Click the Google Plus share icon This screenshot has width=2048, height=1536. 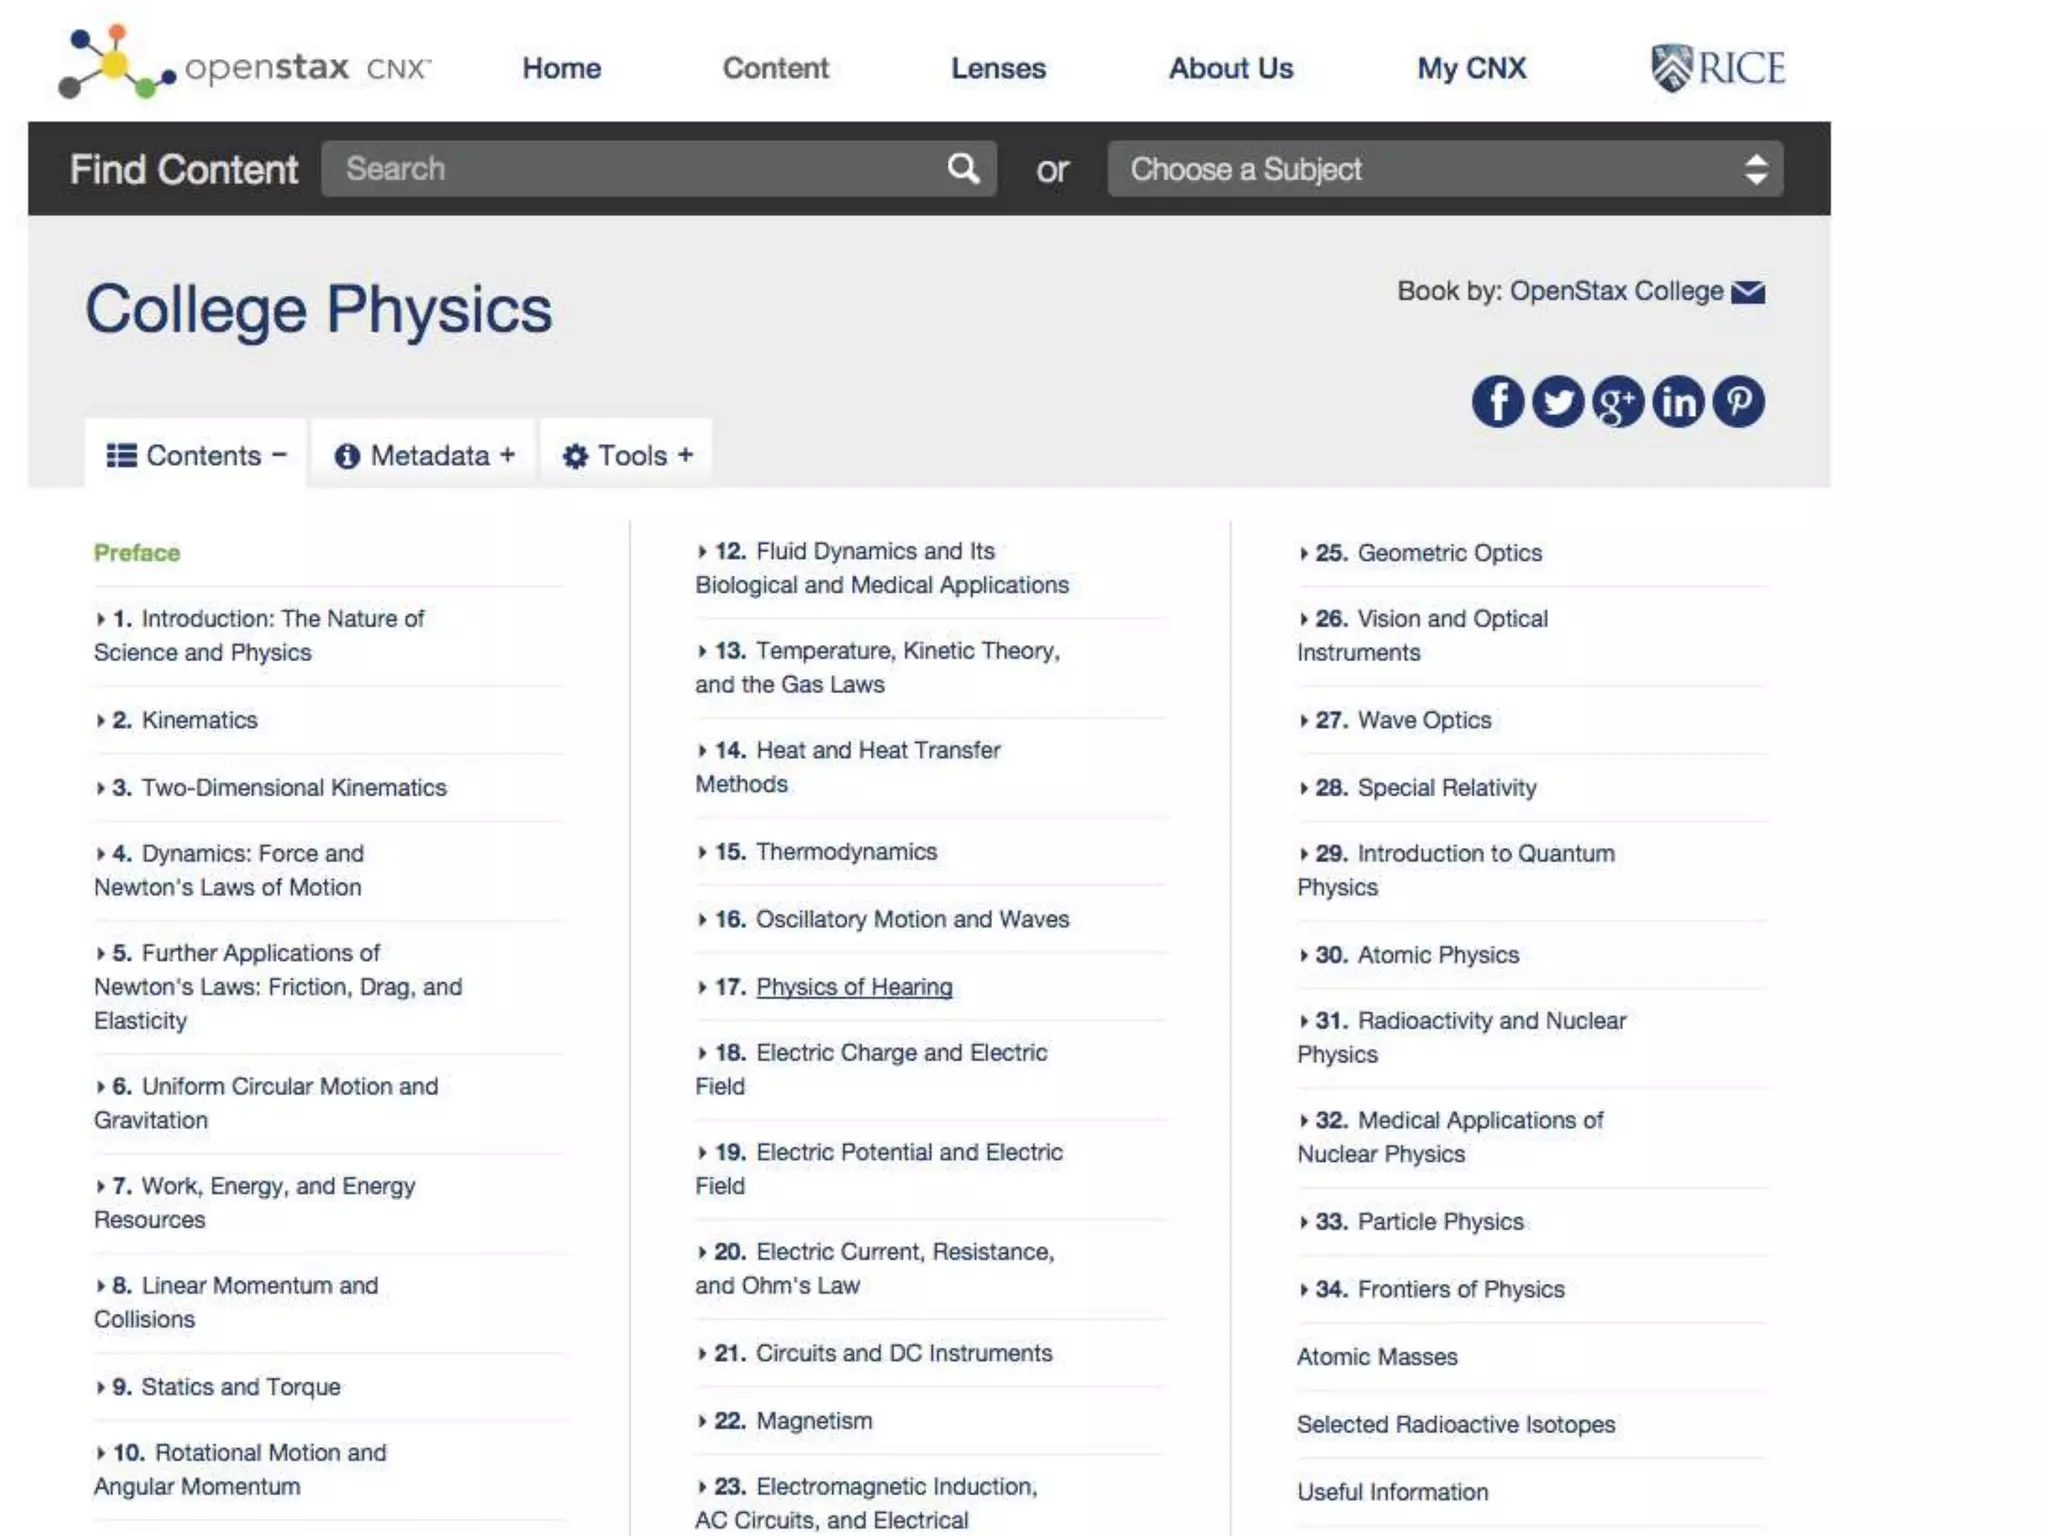(x=1617, y=402)
